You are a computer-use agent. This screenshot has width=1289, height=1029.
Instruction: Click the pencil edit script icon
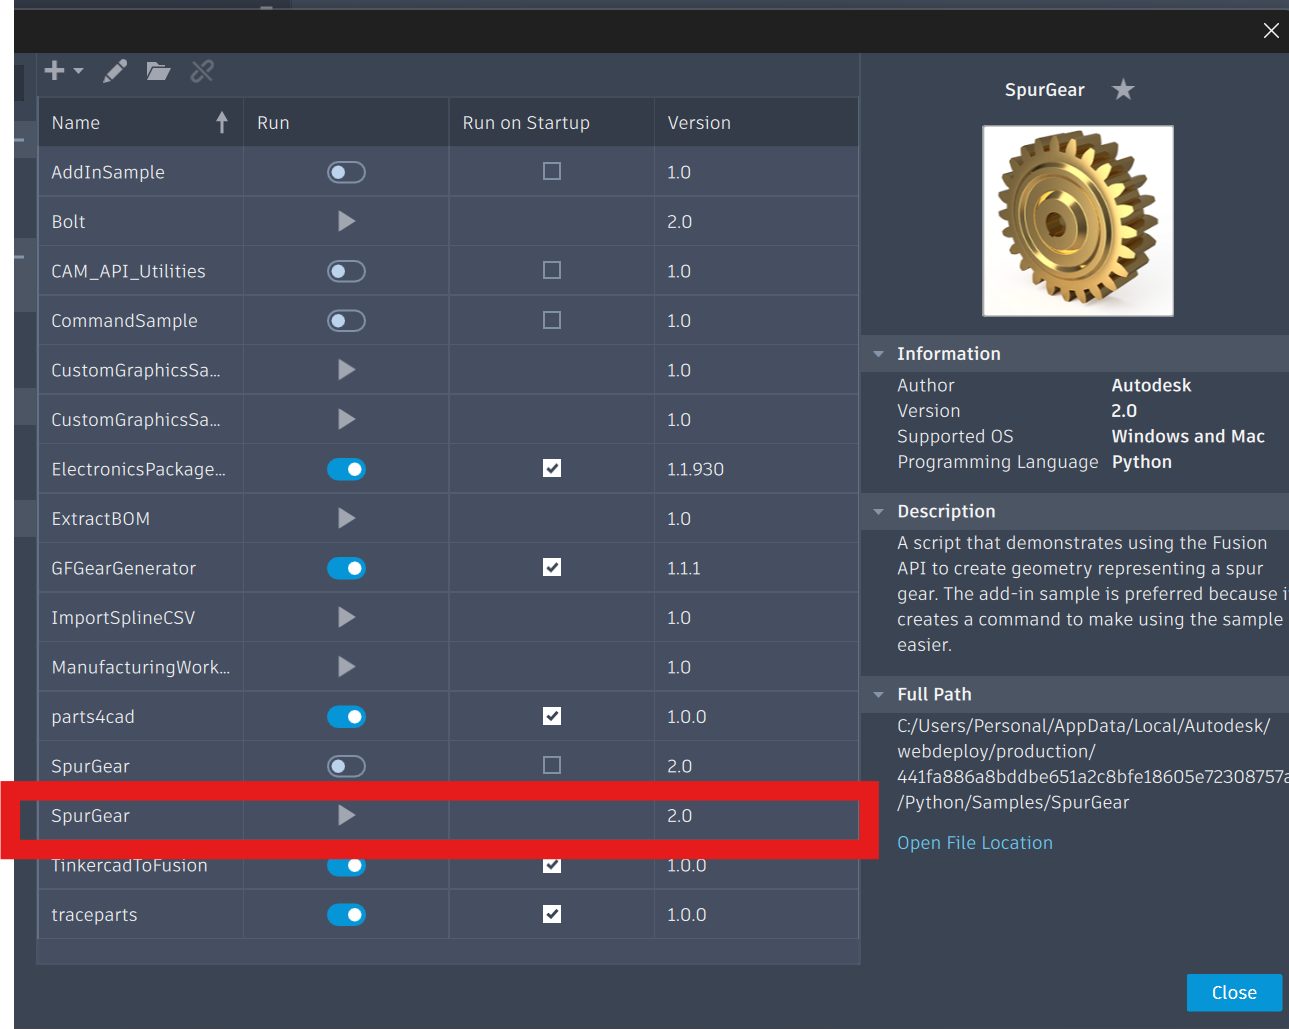pos(115,71)
